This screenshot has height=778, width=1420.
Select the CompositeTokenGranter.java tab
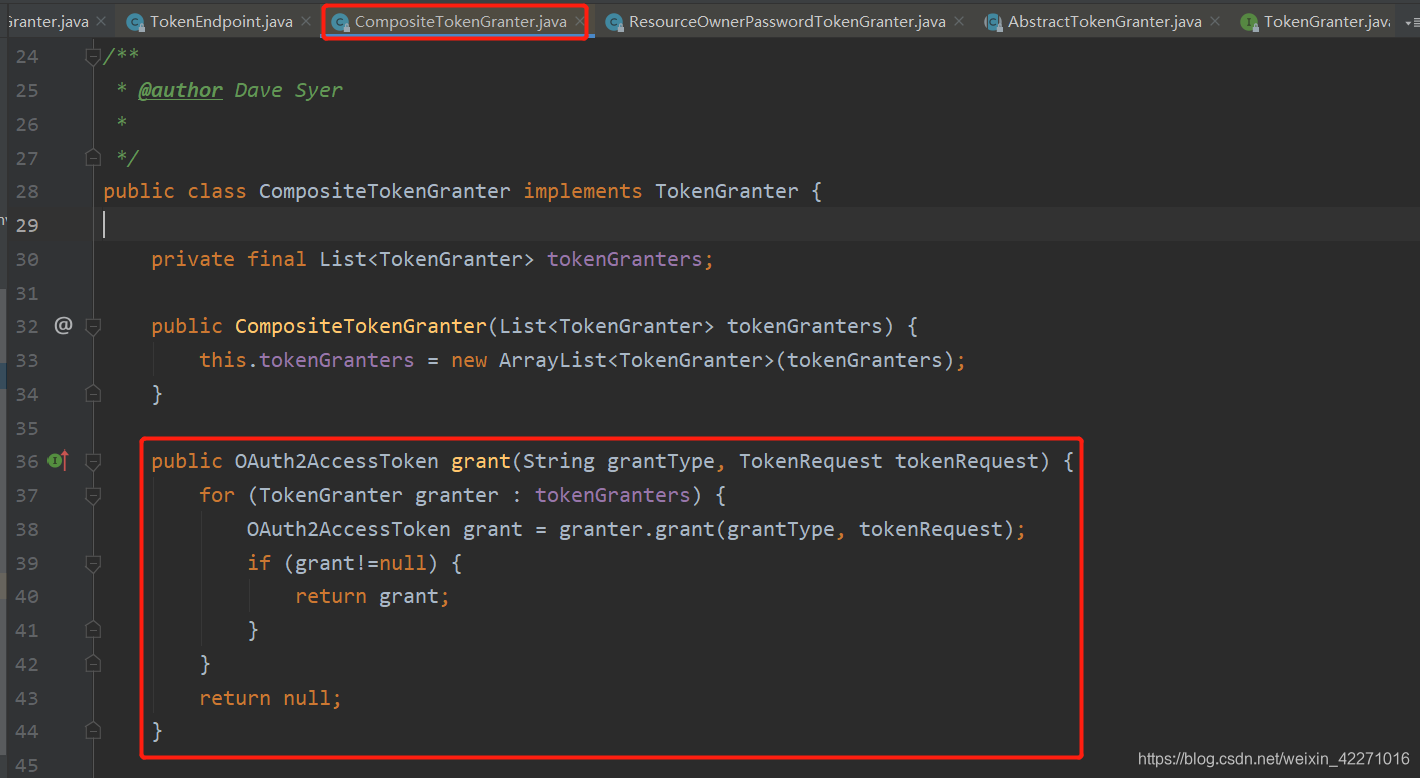pyautogui.click(x=460, y=21)
